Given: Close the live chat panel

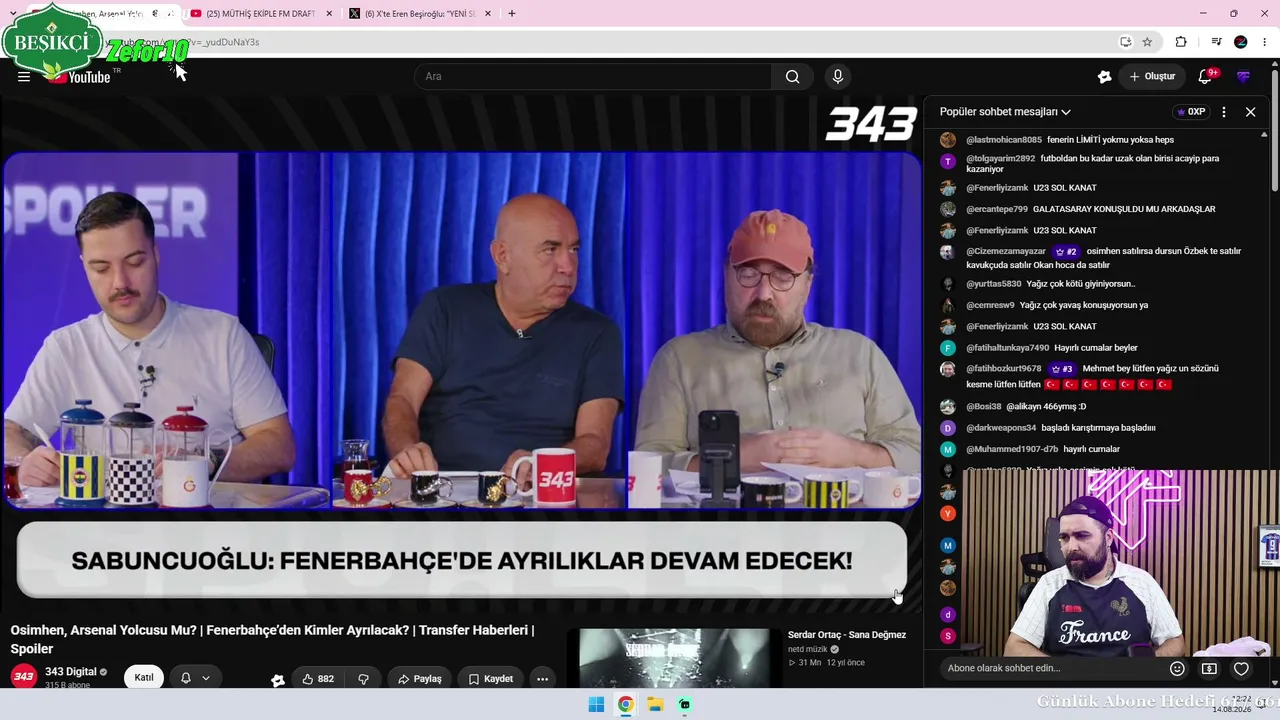Looking at the screenshot, I should (x=1250, y=112).
